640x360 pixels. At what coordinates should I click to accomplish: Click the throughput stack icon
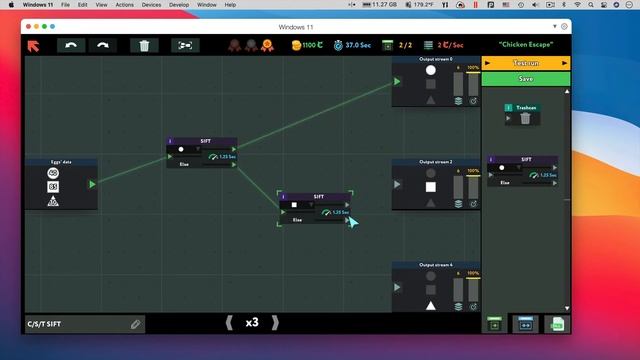coord(428,45)
